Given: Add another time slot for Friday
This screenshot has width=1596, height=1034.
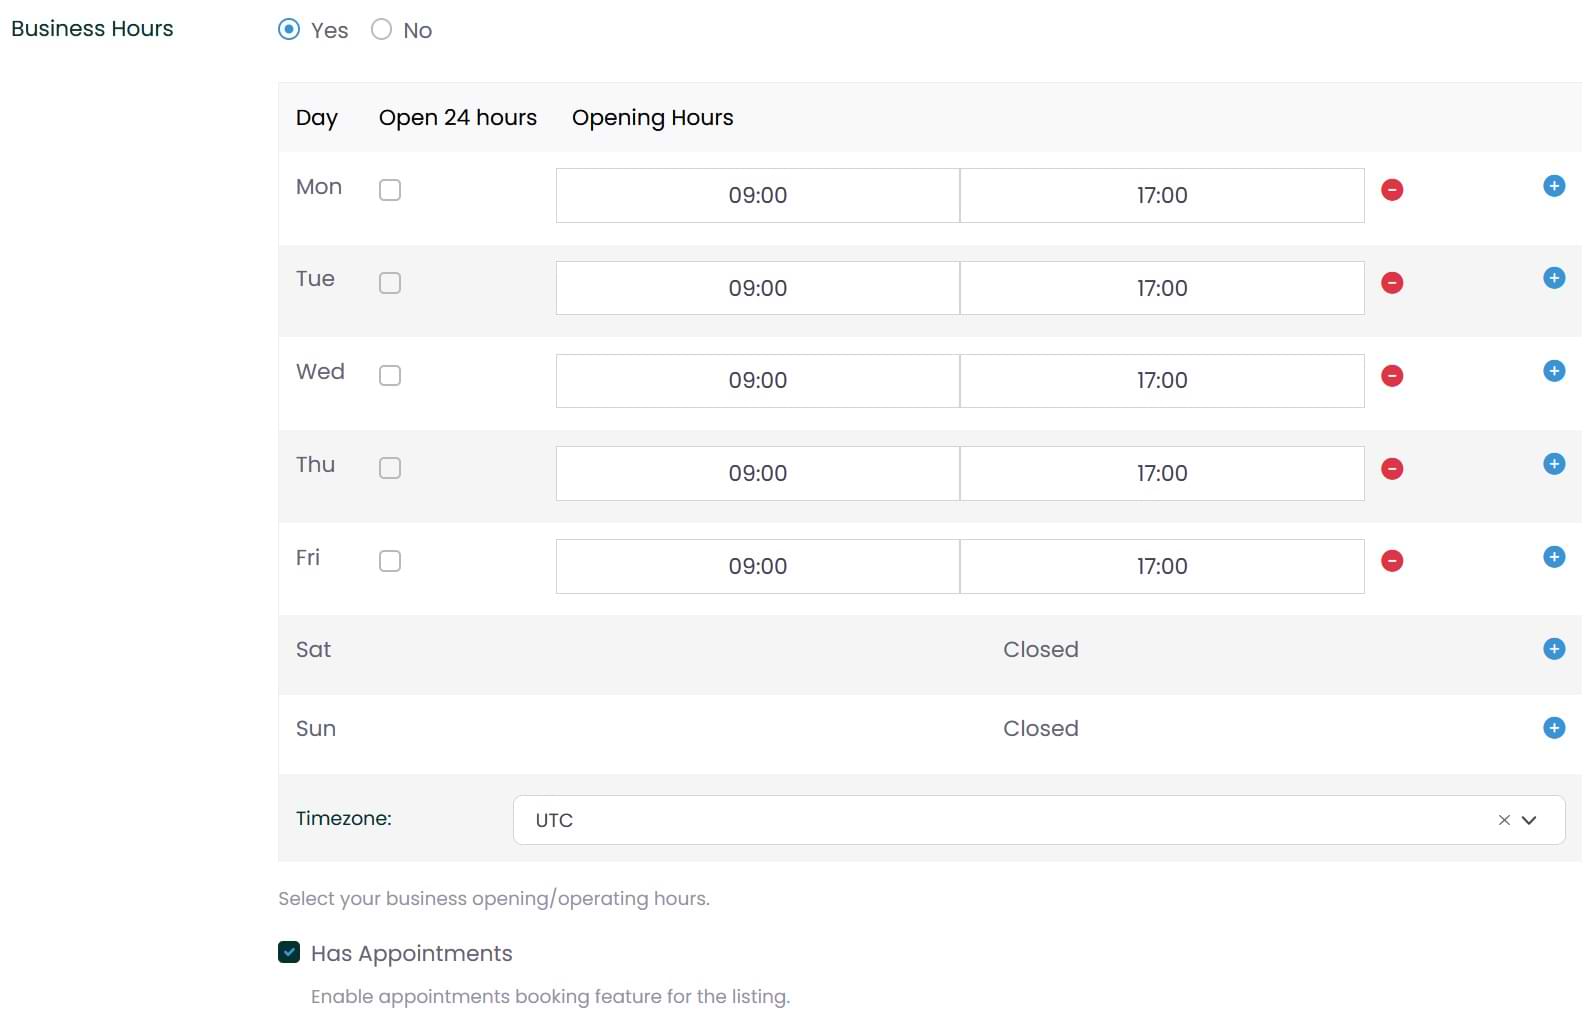Looking at the screenshot, I should [x=1553, y=557].
